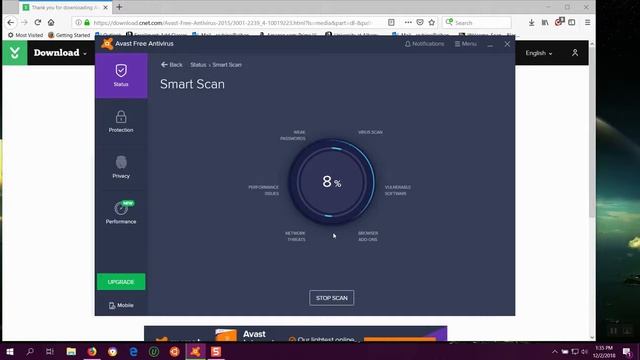Click the user account icon on CNET
Image resolution: width=640 pixels, height=360 pixels.
(575, 53)
